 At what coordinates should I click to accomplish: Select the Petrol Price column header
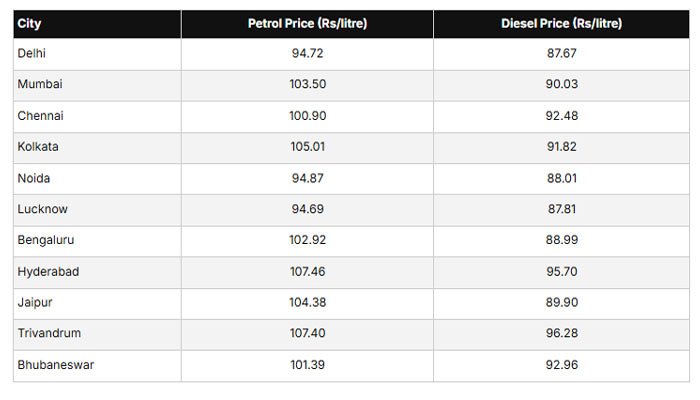coord(307,23)
